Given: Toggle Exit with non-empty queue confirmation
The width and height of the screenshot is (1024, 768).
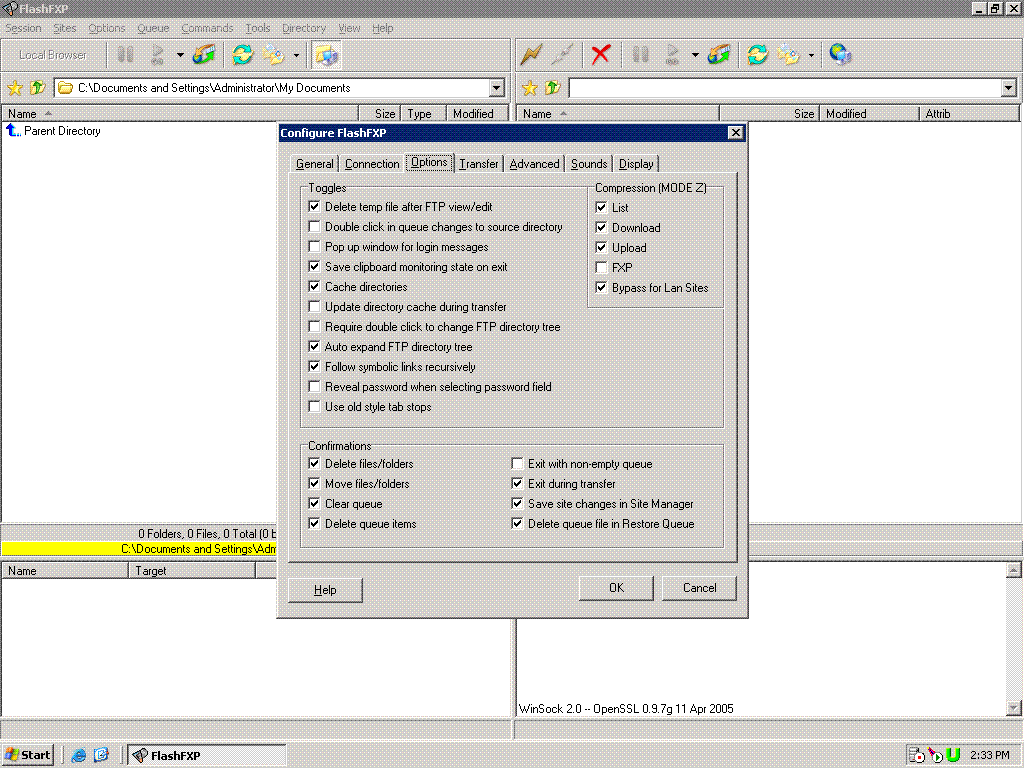Looking at the screenshot, I should point(517,464).
